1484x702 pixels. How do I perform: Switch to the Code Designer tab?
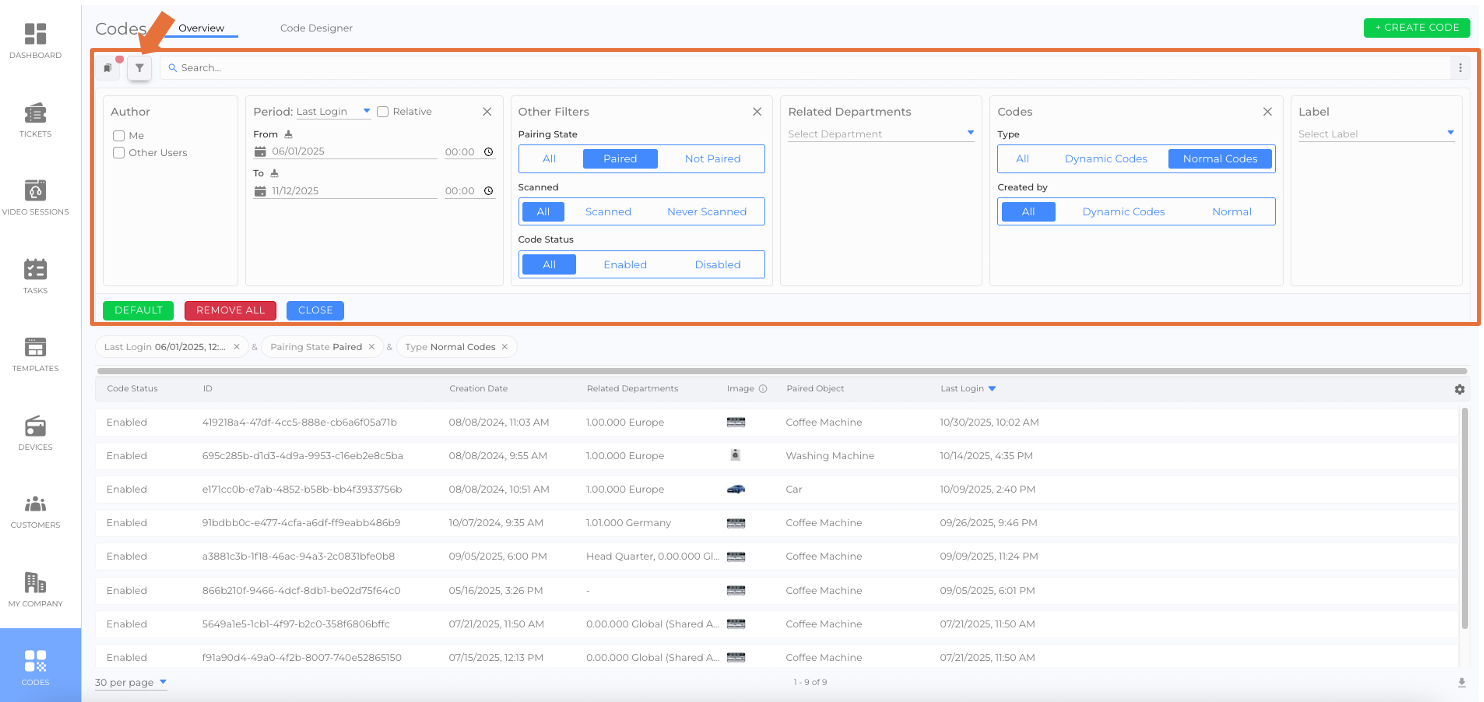click(316, 28)
